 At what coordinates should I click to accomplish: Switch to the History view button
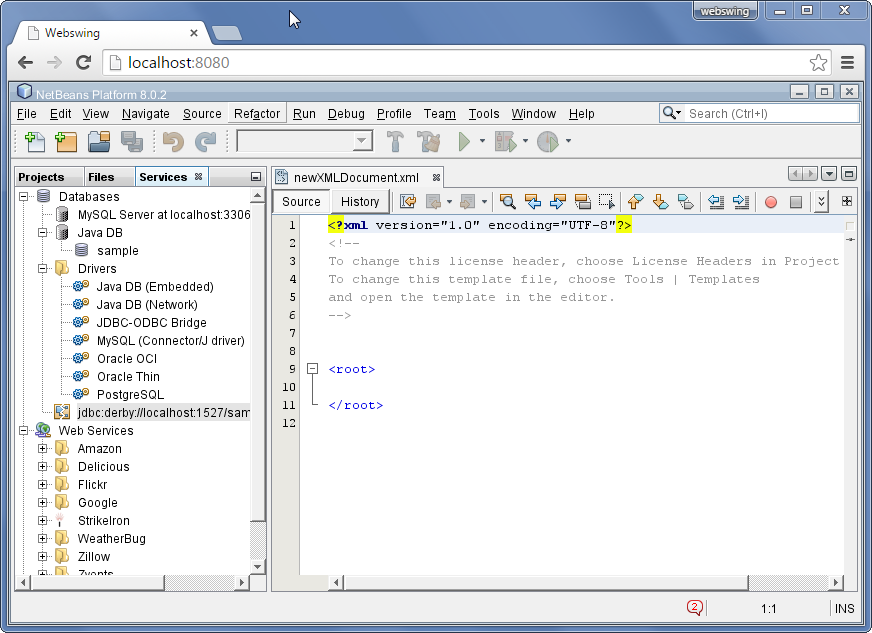click(360, 202)
